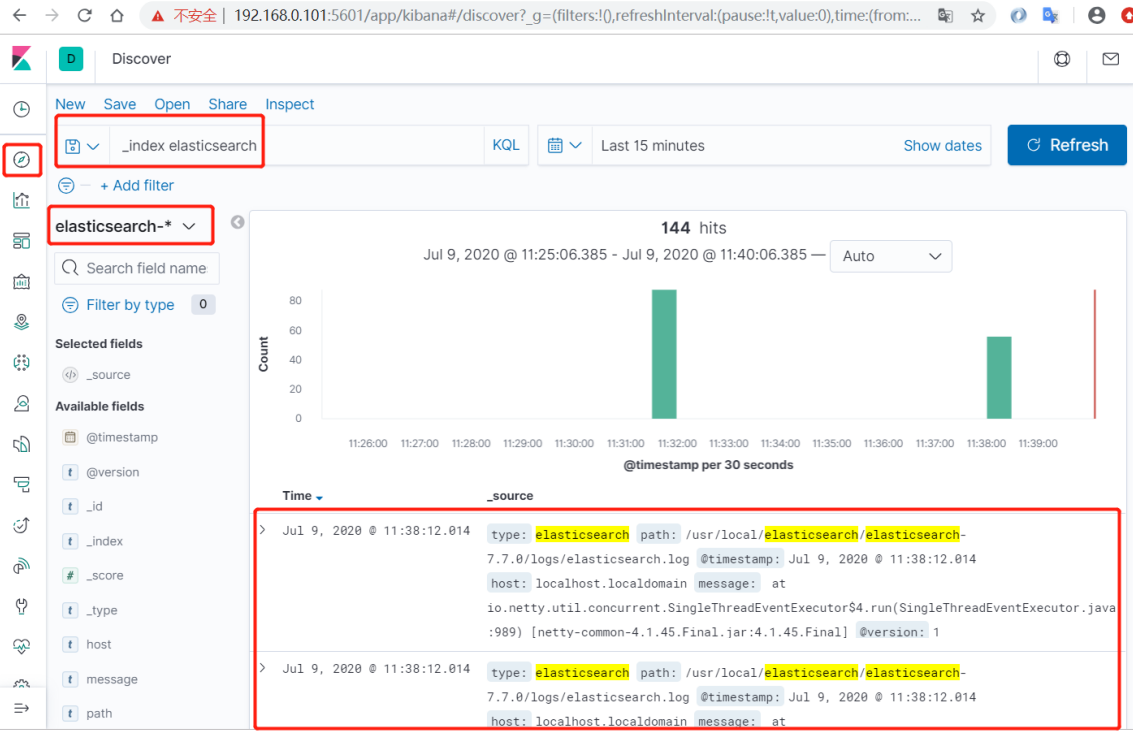
Task: Select the message available field
Action: pos(111,679)
